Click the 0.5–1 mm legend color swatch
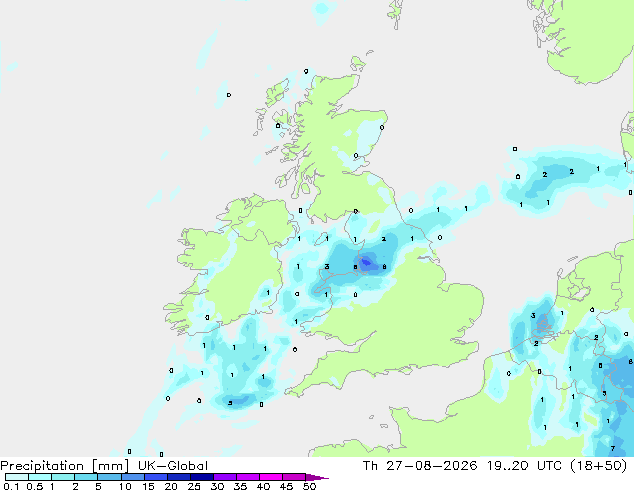 coord(40,477)
